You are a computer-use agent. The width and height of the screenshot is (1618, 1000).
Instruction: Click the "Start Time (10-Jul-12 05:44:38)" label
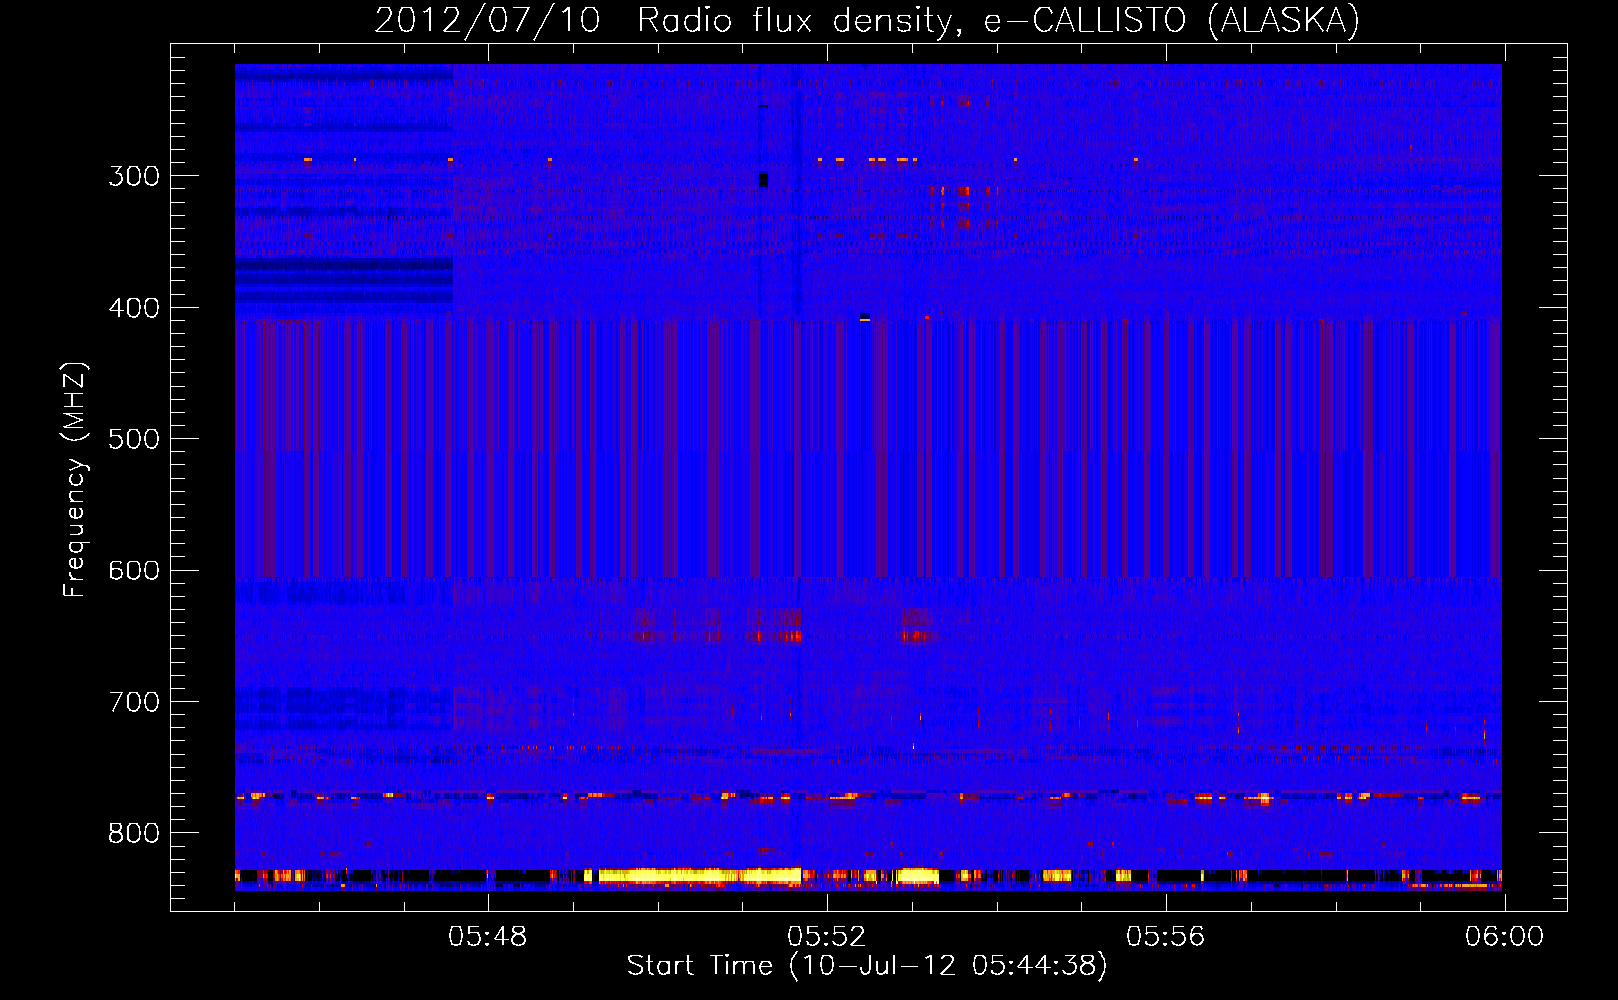click(867, 966)
